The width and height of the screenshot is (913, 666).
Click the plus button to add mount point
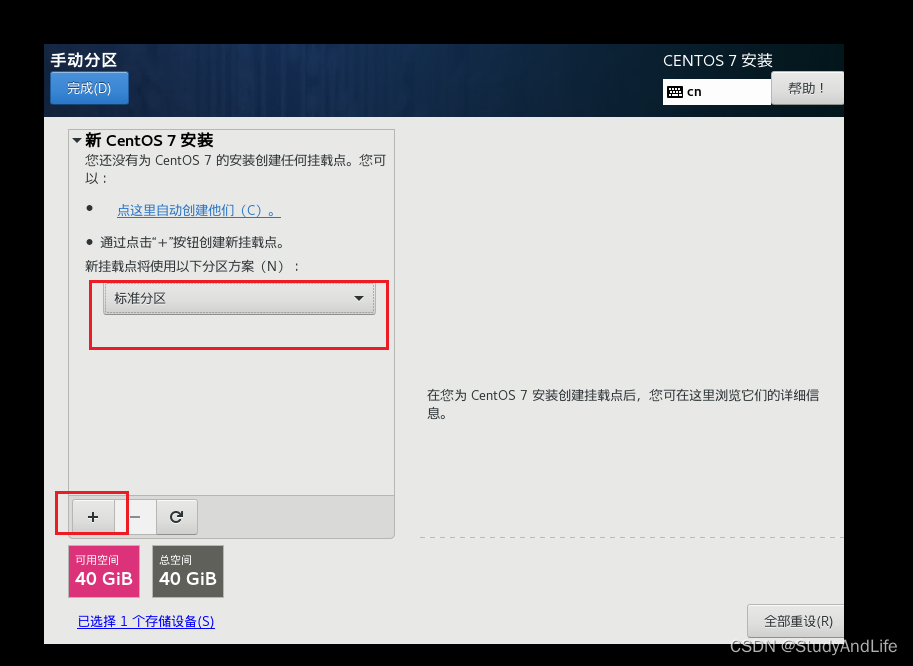[92, 516]
